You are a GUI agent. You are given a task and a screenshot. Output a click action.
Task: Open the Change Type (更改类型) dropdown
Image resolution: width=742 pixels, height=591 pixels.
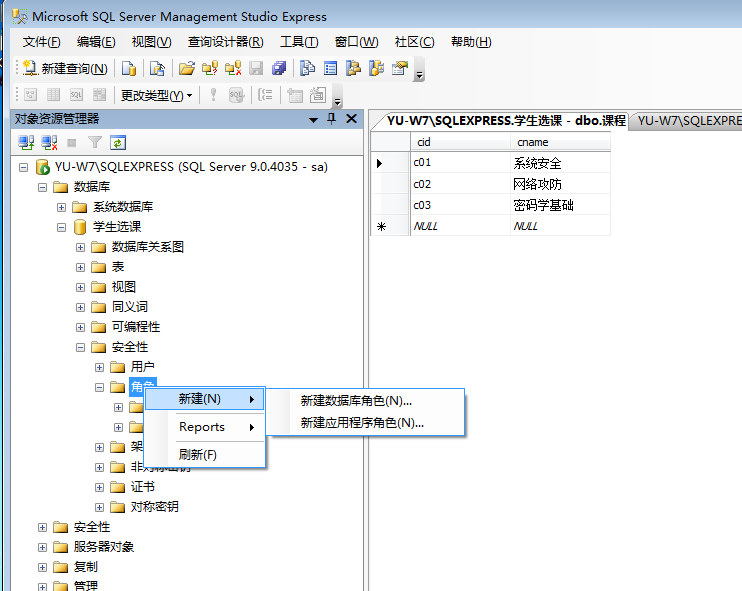(156, 96)
